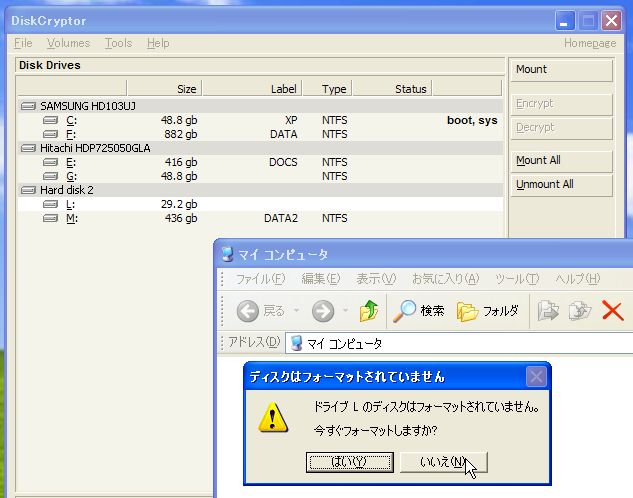Open お気に入り(A) menu in My Computer window
Screen dimensions: 633x498
pyautogui.click(x=445, y=279)
